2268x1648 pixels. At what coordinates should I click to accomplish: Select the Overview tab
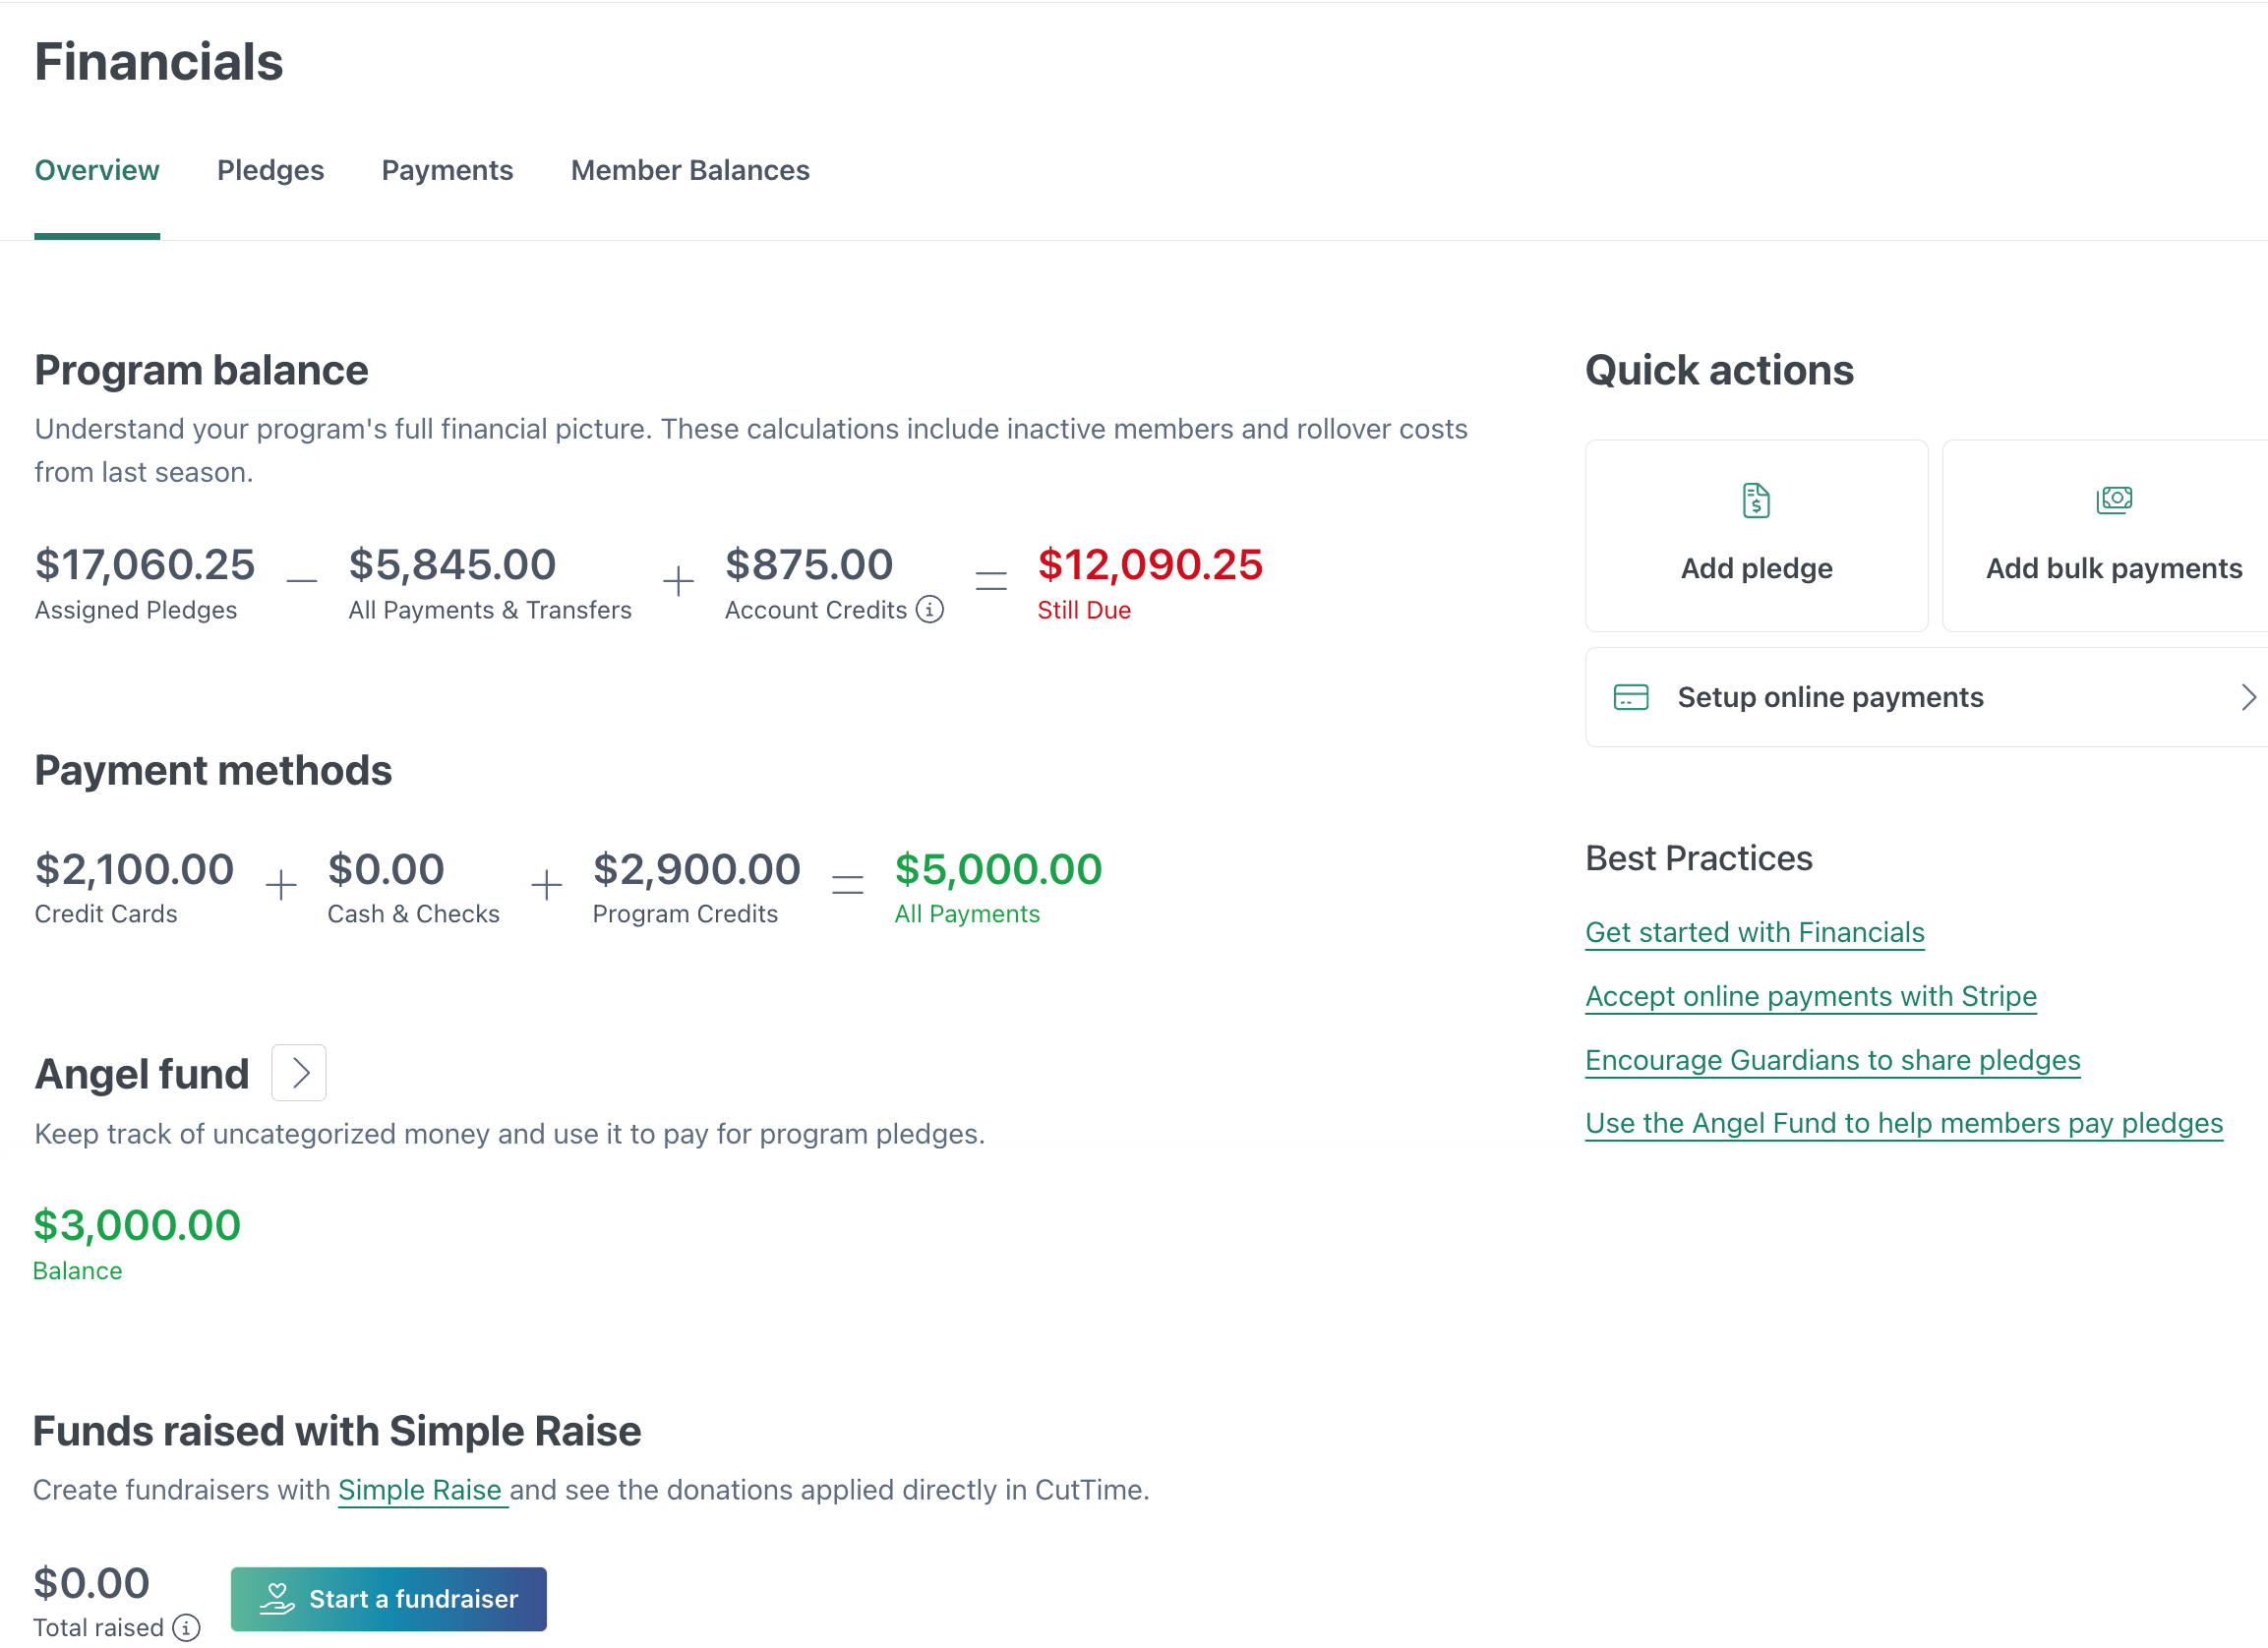pos(97,170)
